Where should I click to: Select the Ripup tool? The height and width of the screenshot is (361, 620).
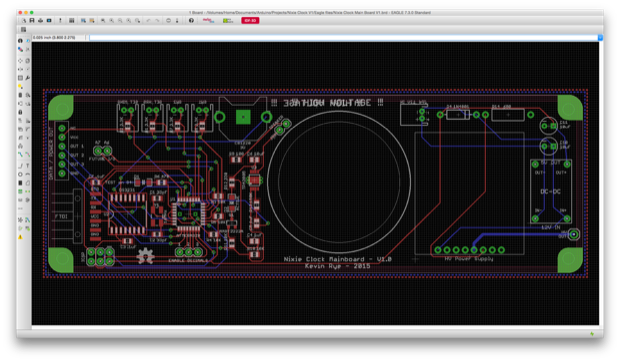[28, 155]
